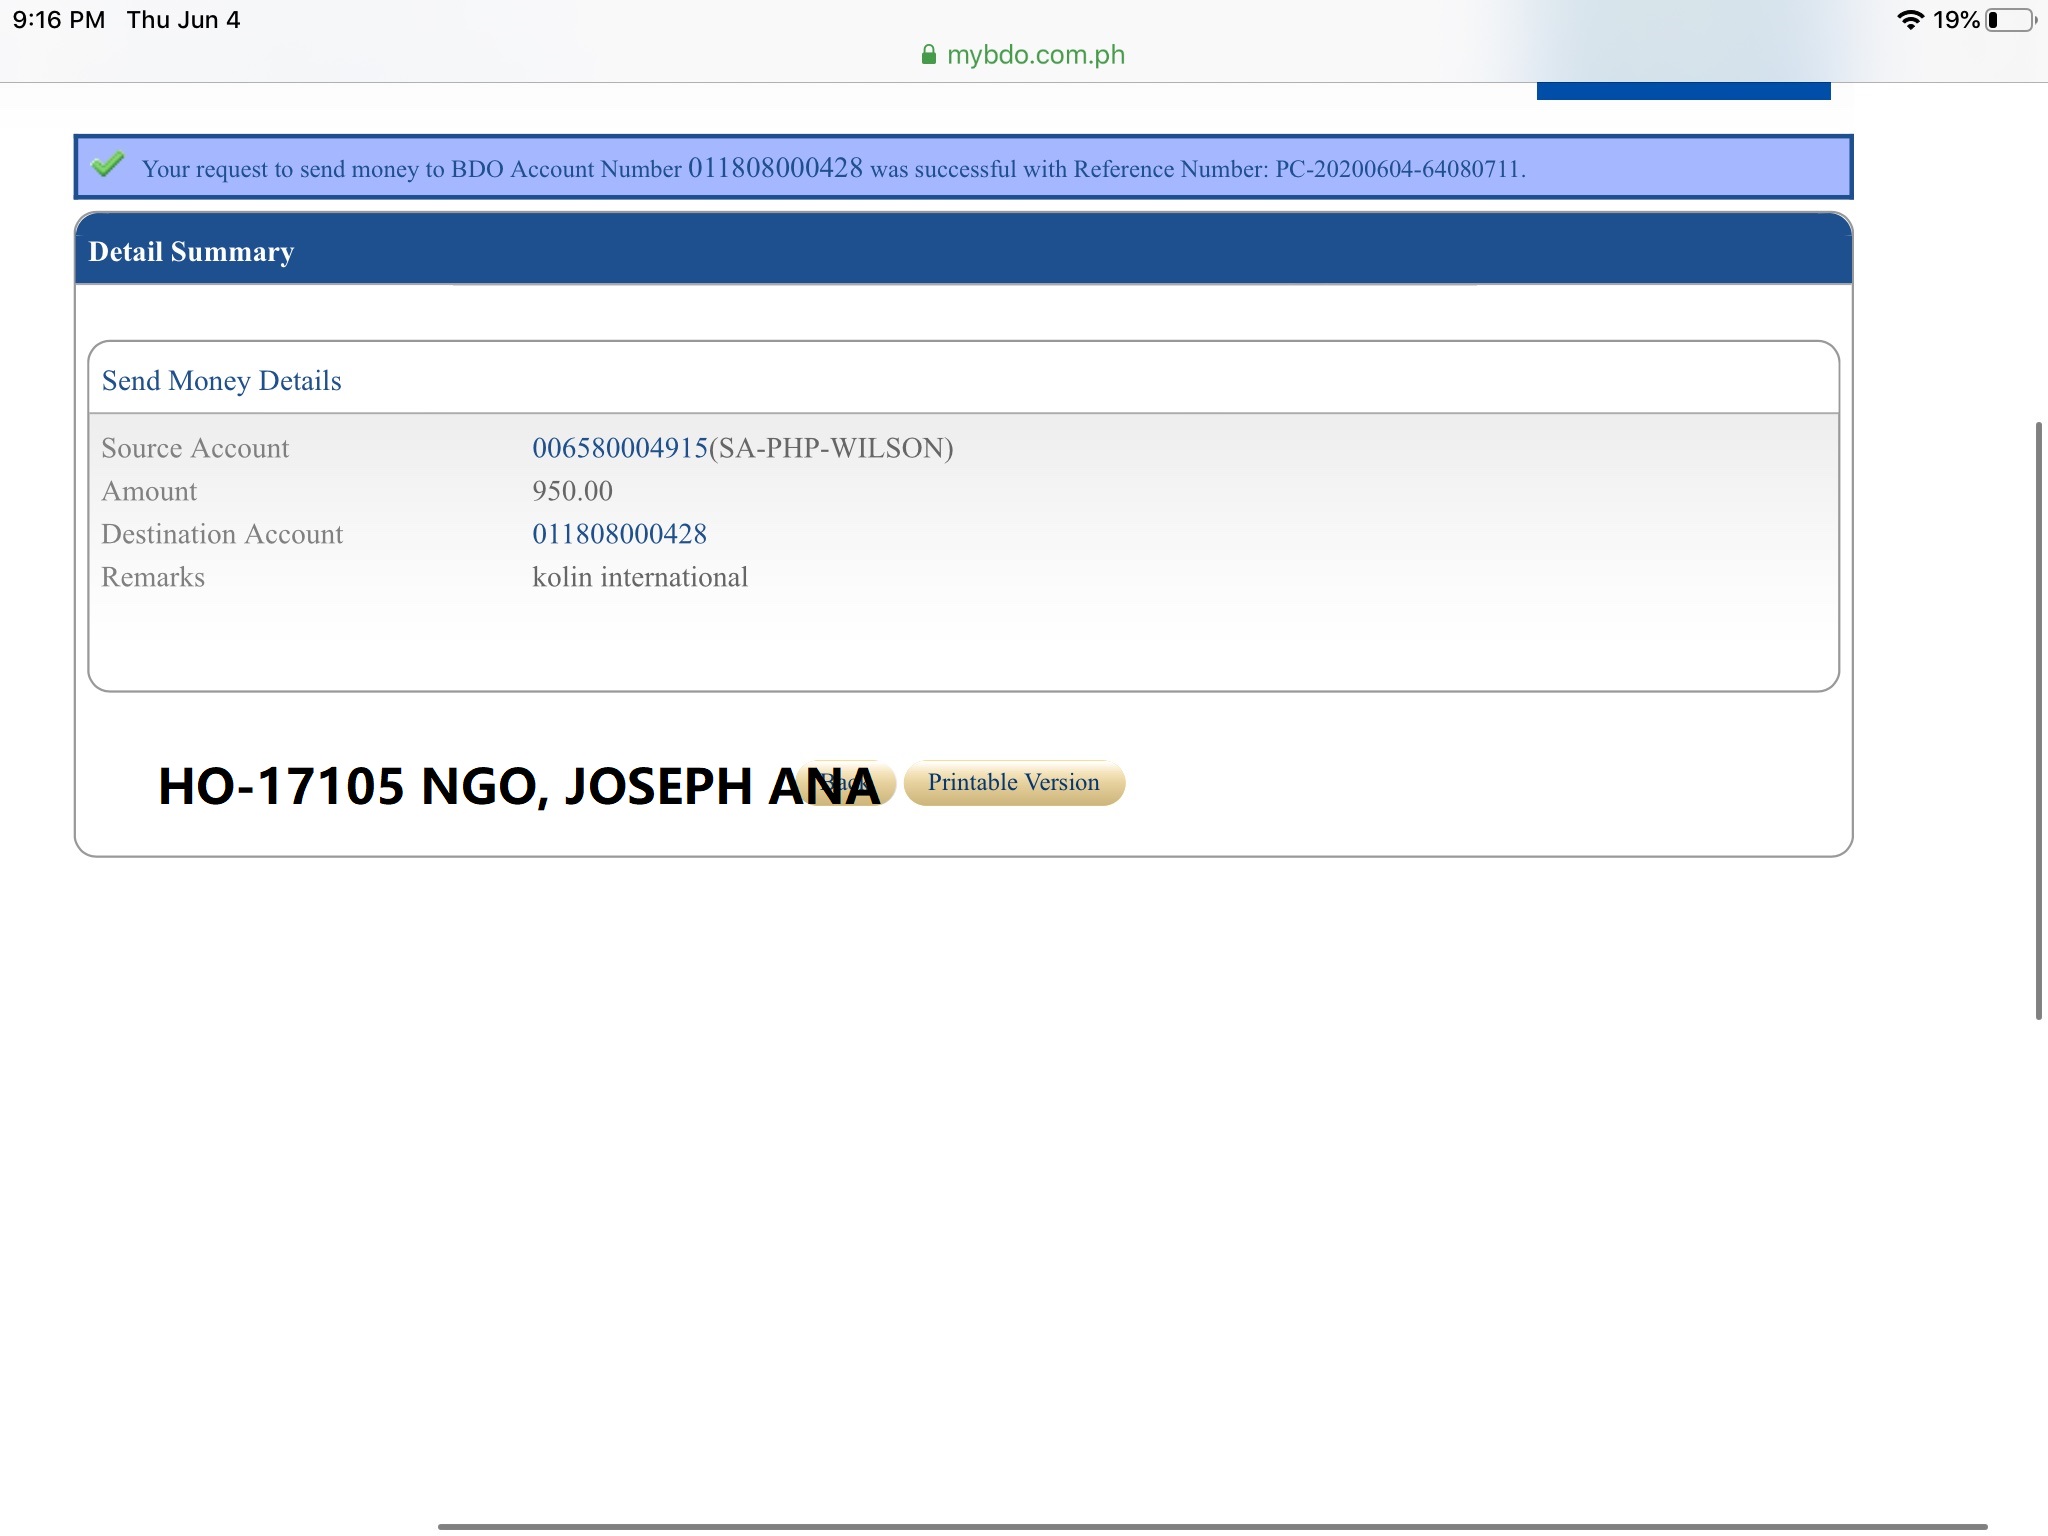Tap the padlock icon in address bar
2048x1536 pixels.
point(929,55)
